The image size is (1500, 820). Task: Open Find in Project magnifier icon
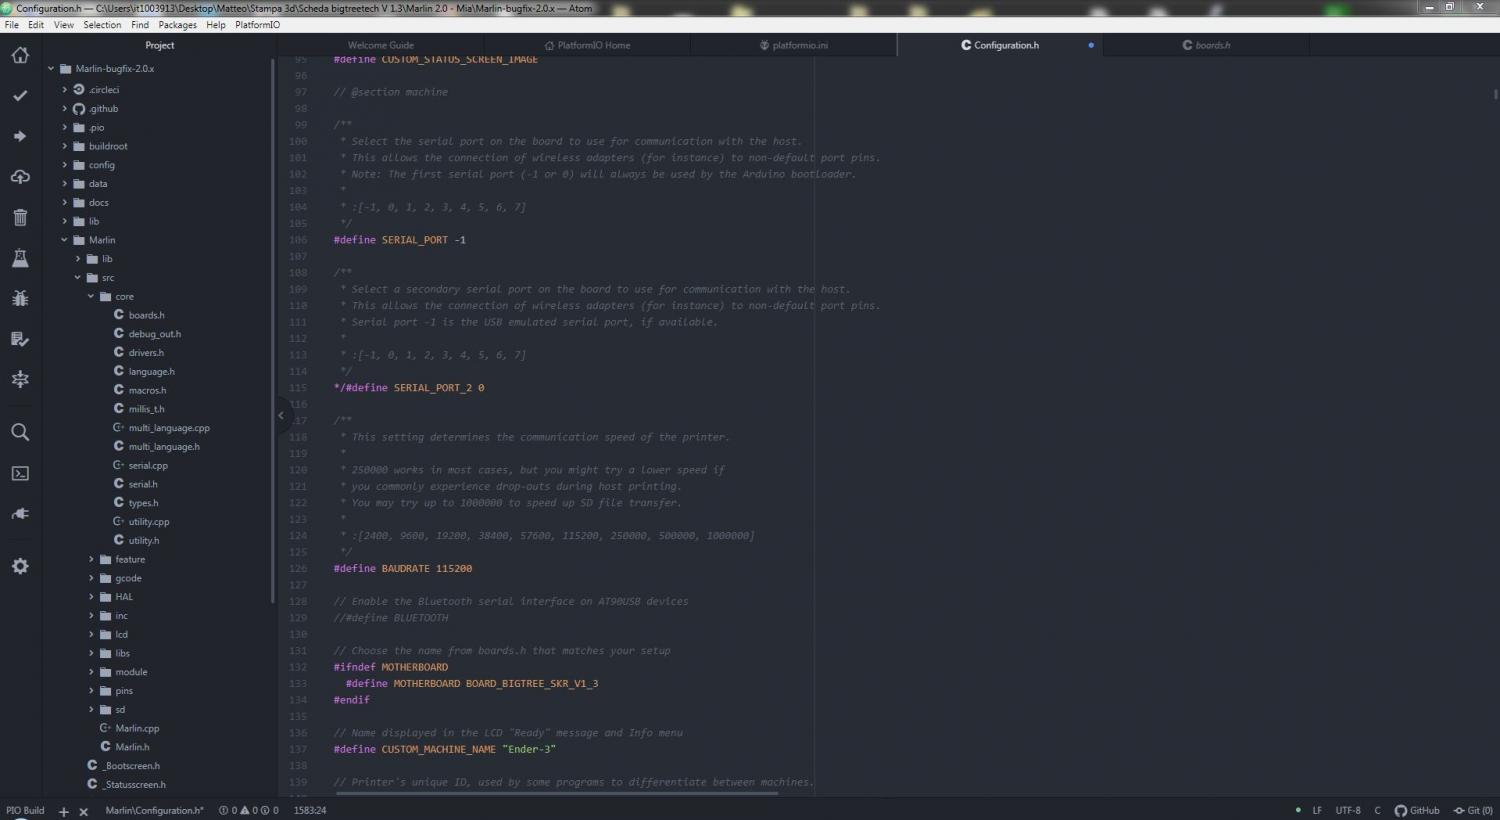pos(20,432)
